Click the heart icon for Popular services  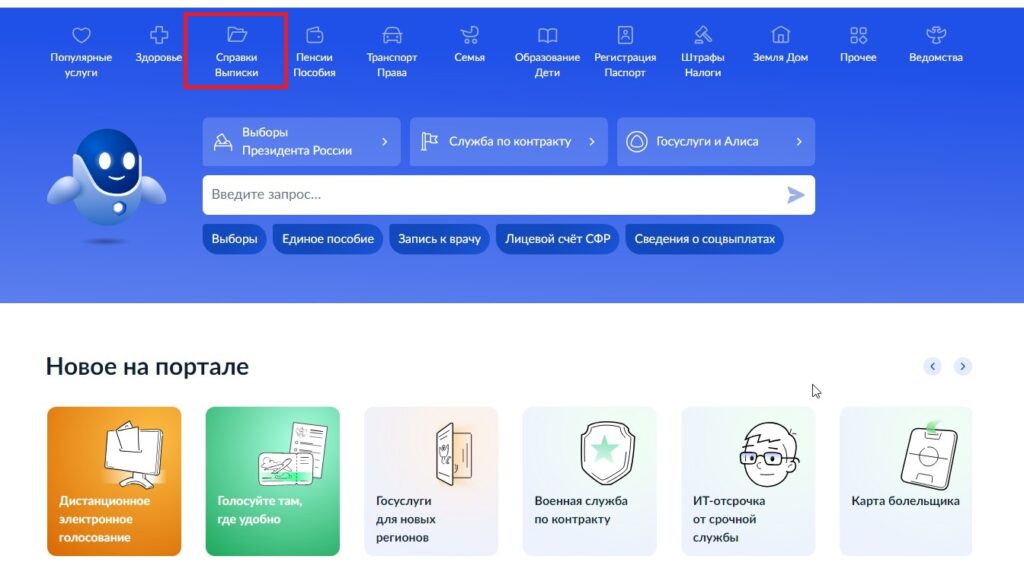[81, 36]
